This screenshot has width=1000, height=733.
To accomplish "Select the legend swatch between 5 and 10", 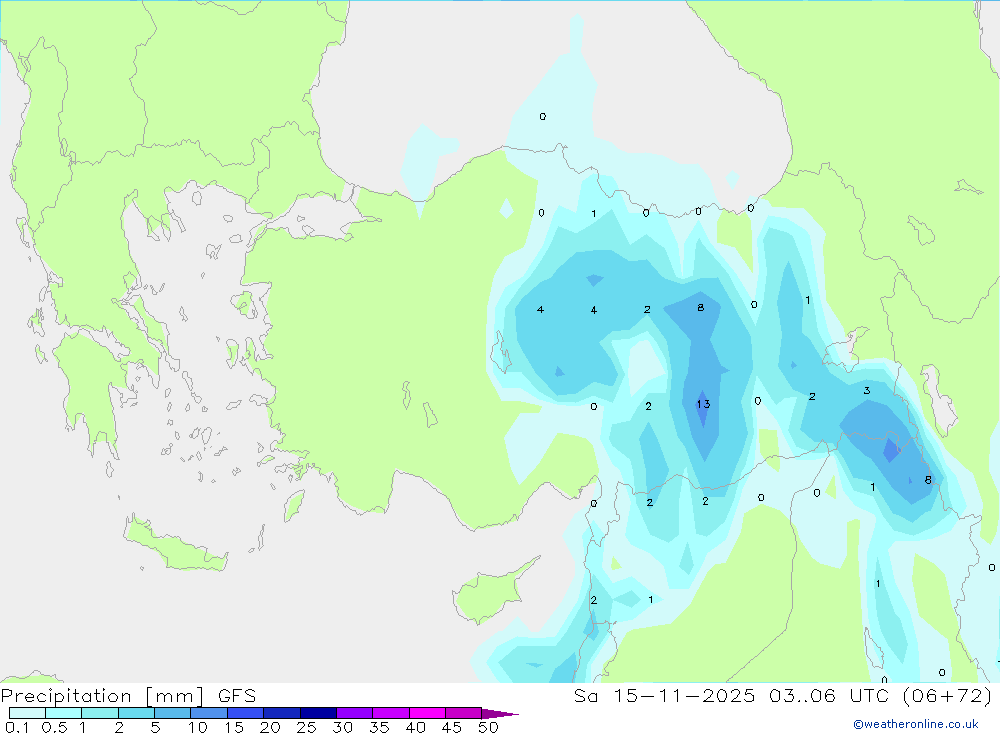I will 172,713.
